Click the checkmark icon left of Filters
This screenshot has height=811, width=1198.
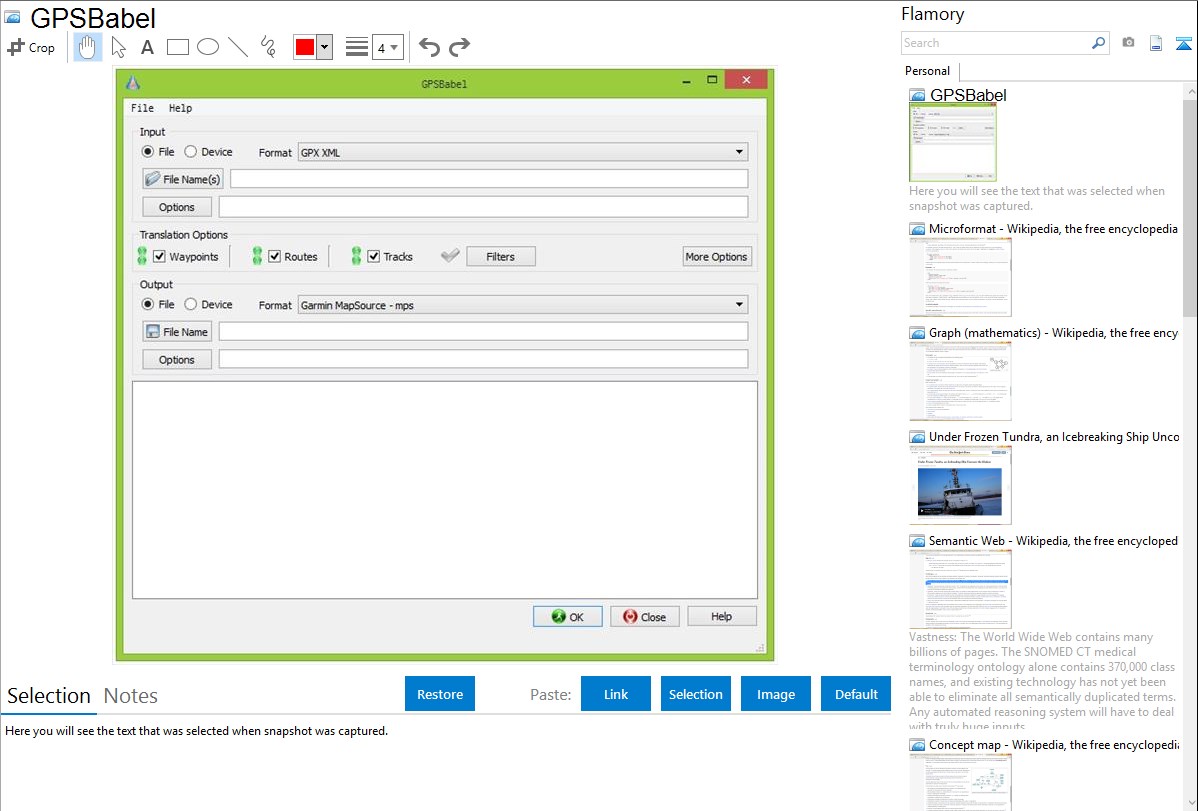tap(450, 255)
